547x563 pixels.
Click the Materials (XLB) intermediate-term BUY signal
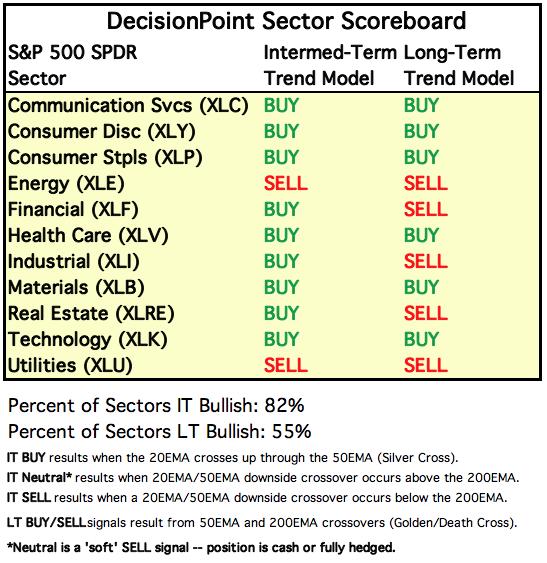(281, 287)
